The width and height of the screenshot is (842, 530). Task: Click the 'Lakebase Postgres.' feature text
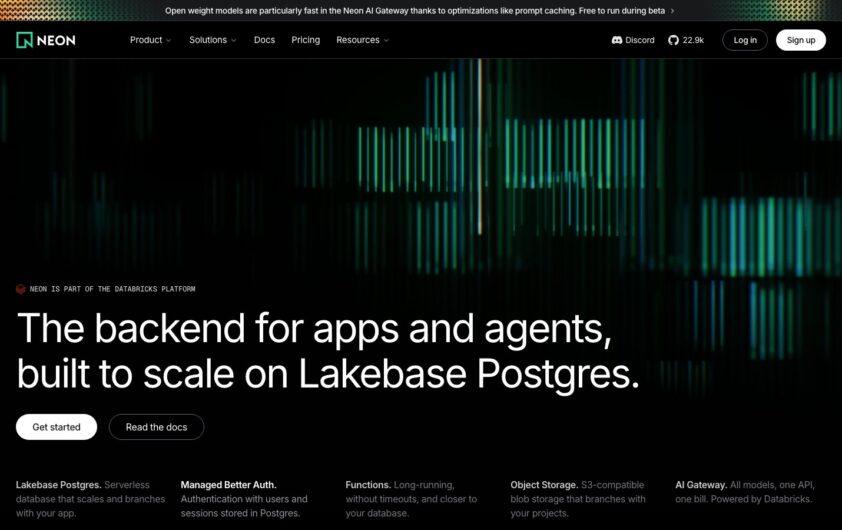(x=59, y=485)
